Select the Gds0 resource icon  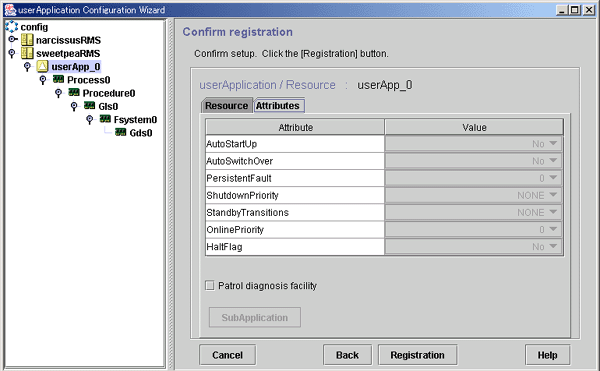click(121, 132)
